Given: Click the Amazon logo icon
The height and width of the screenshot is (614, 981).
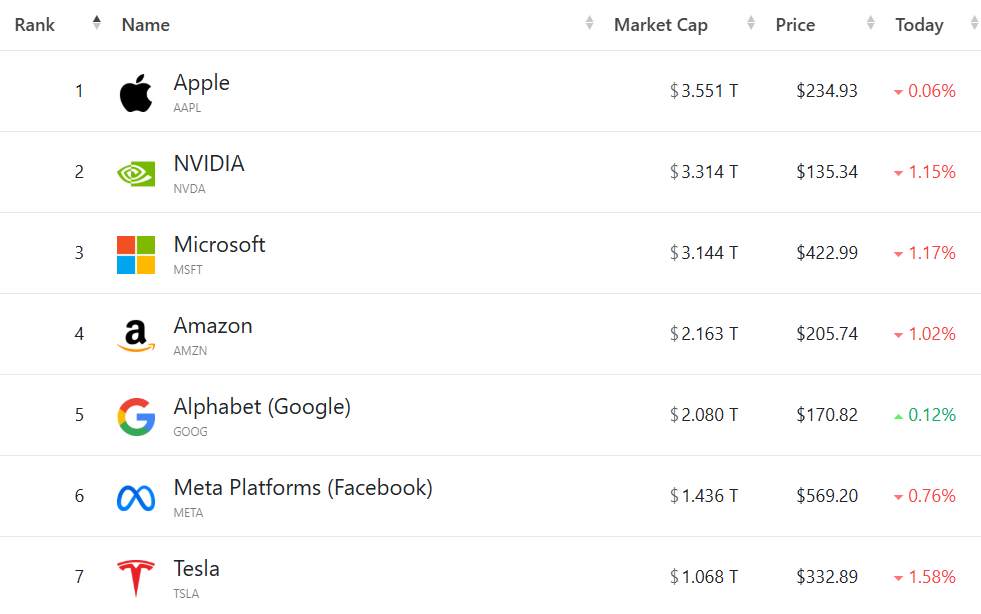Looking at the screenshot, I should pos(136,336).
